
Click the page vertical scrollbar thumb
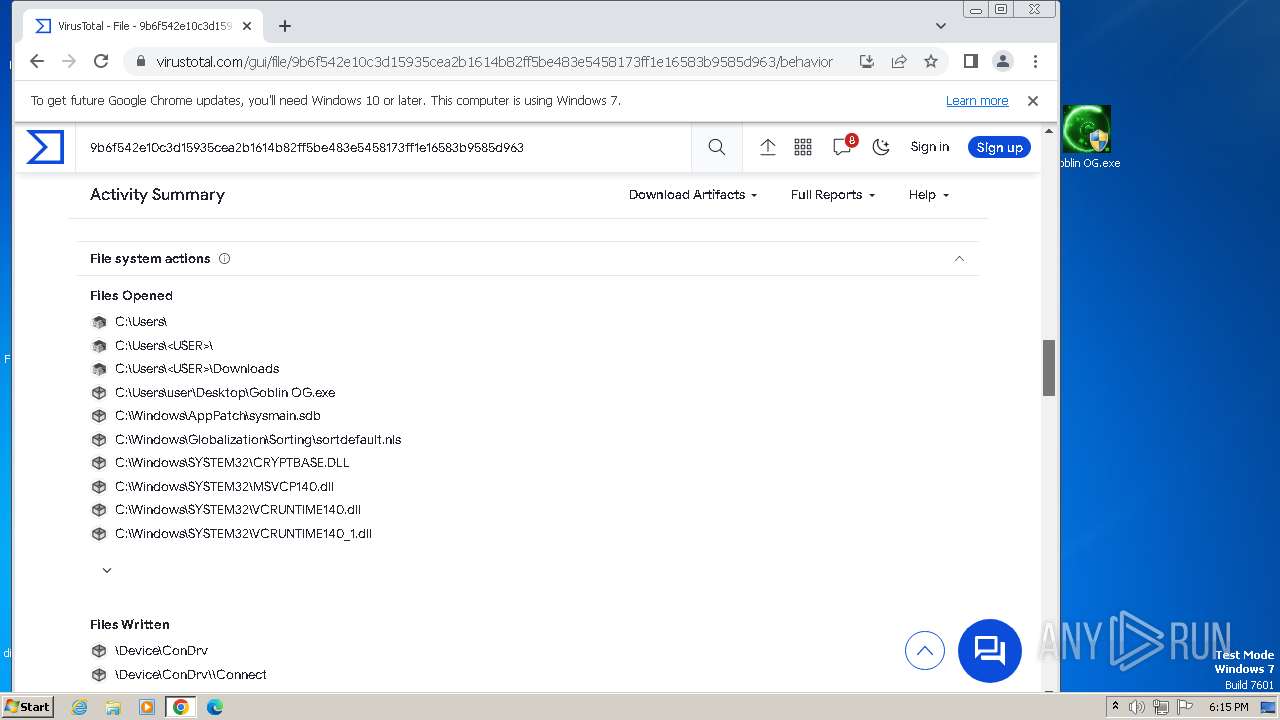[x=1049, y=368]
